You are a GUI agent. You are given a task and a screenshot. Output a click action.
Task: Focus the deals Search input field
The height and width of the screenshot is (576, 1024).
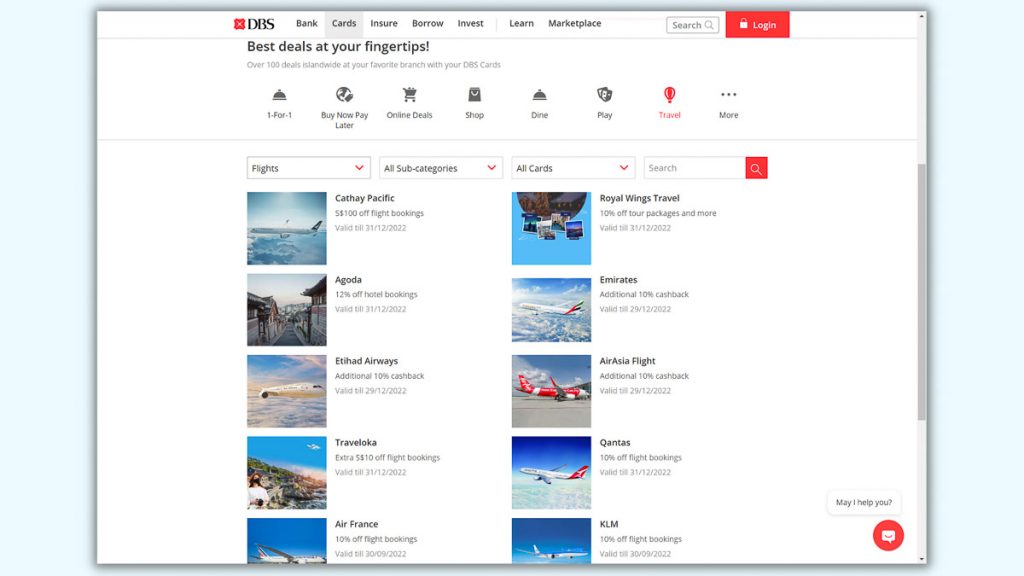tap(694, 168)
